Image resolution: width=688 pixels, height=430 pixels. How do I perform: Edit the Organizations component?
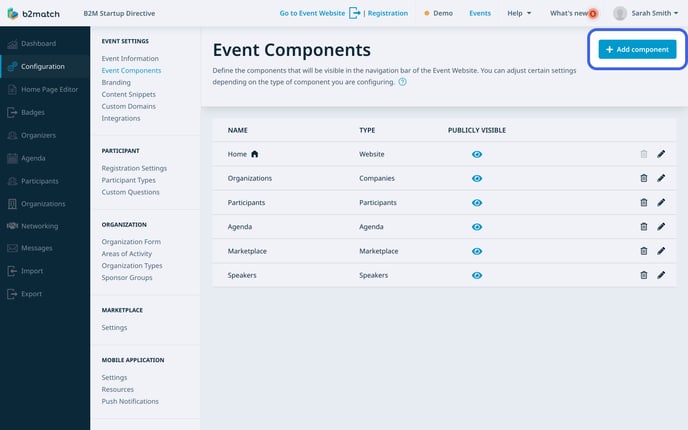[x=661, y=178]
